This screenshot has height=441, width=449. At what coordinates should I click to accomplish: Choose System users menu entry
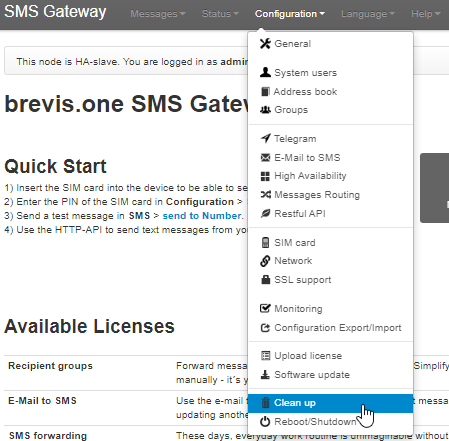coord(331,72)
